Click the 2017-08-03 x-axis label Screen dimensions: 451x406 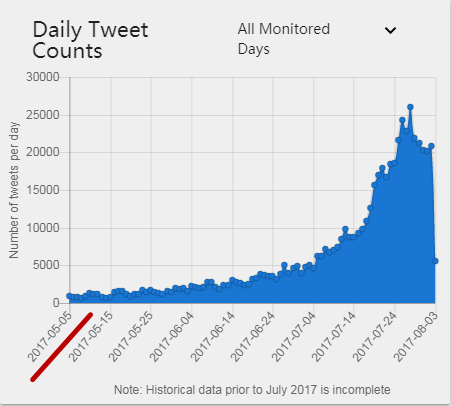(416, 337)
